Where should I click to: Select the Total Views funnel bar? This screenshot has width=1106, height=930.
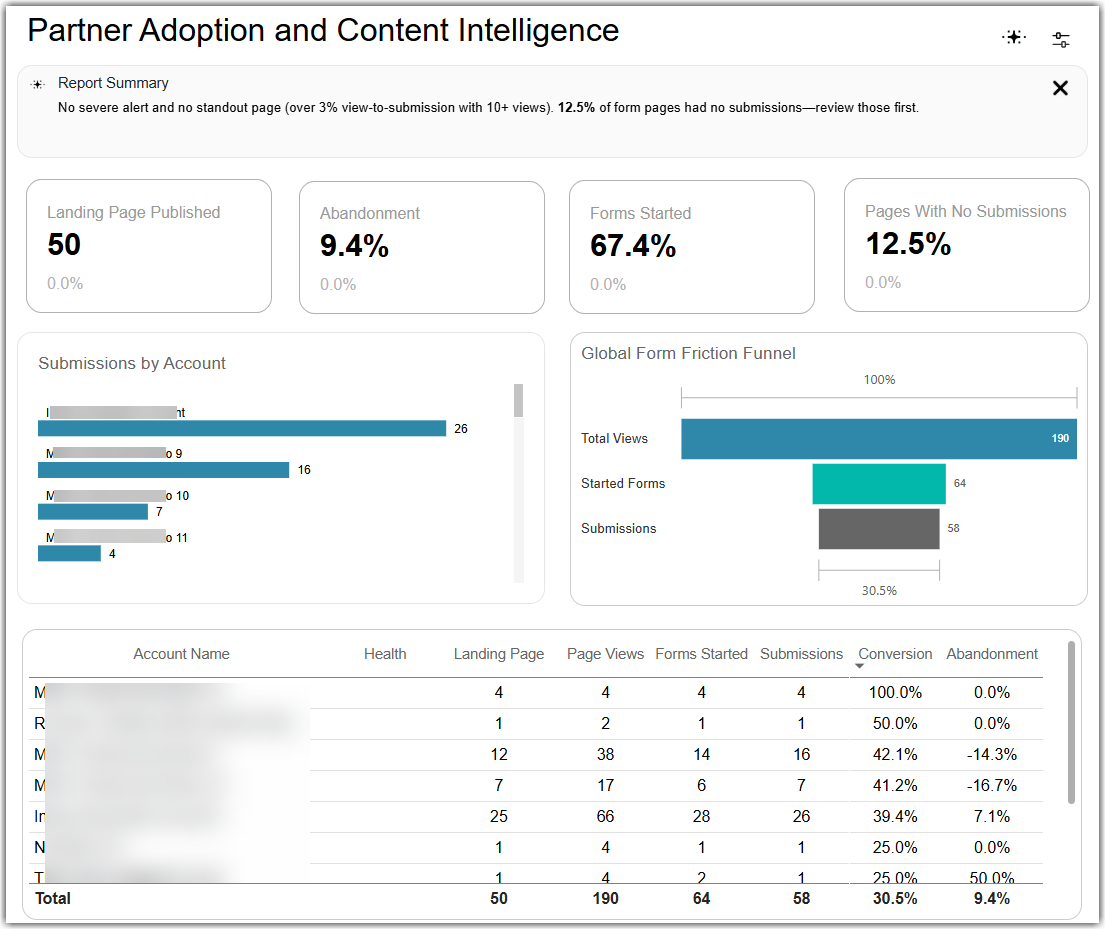pyautogui.click(x=878, y=439)
